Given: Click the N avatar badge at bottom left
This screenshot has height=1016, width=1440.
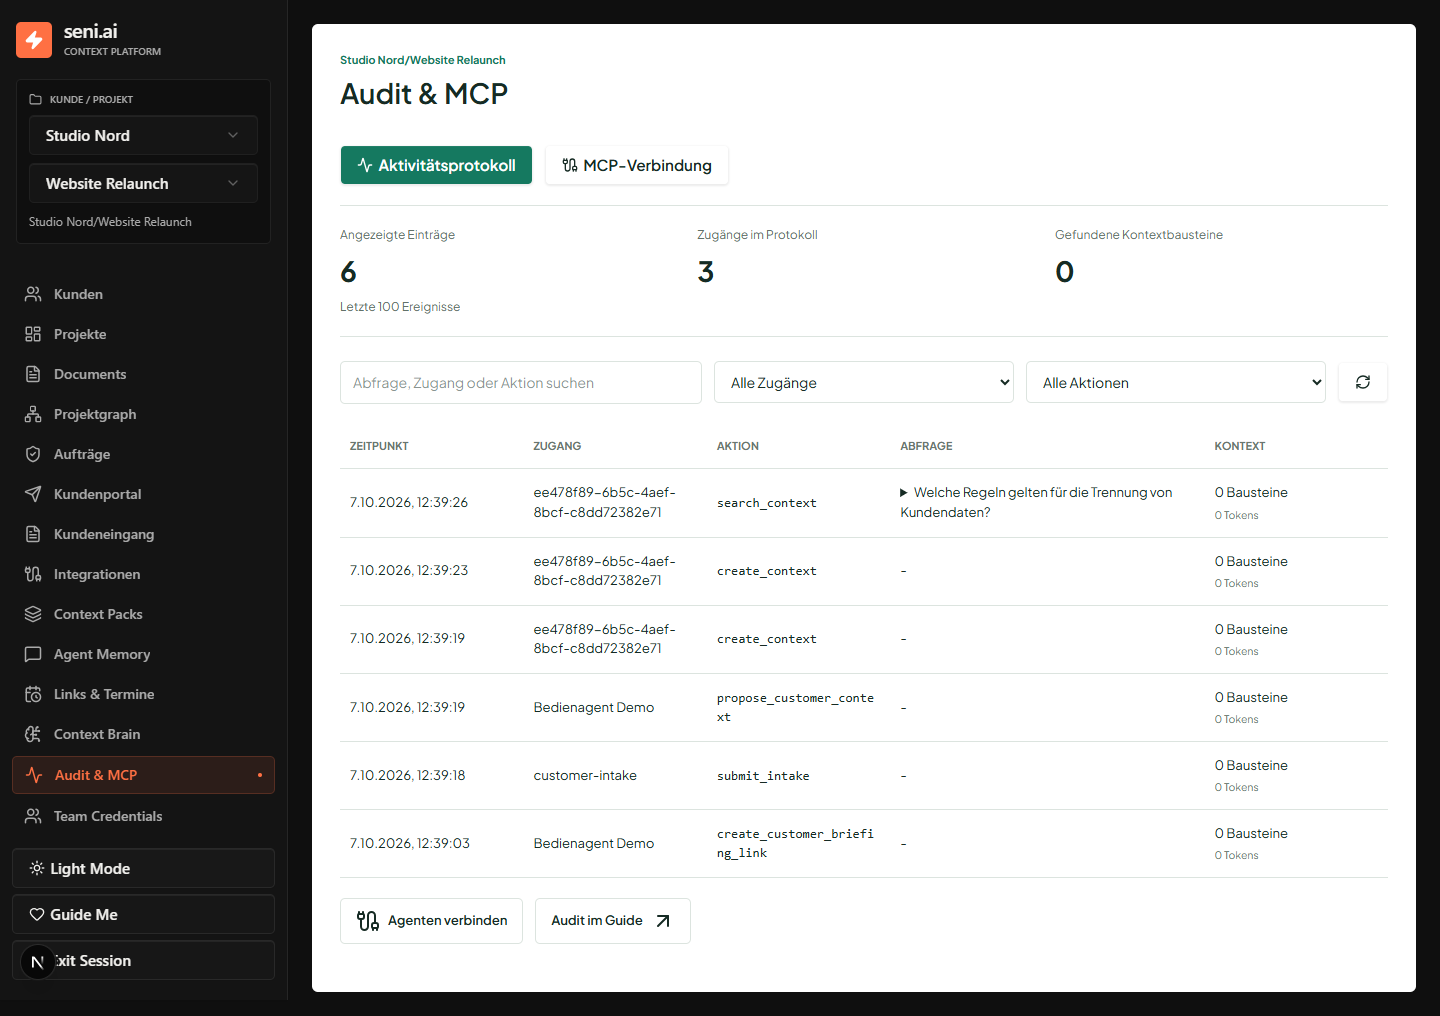Looking at the screenshot, I should [38, 962].
